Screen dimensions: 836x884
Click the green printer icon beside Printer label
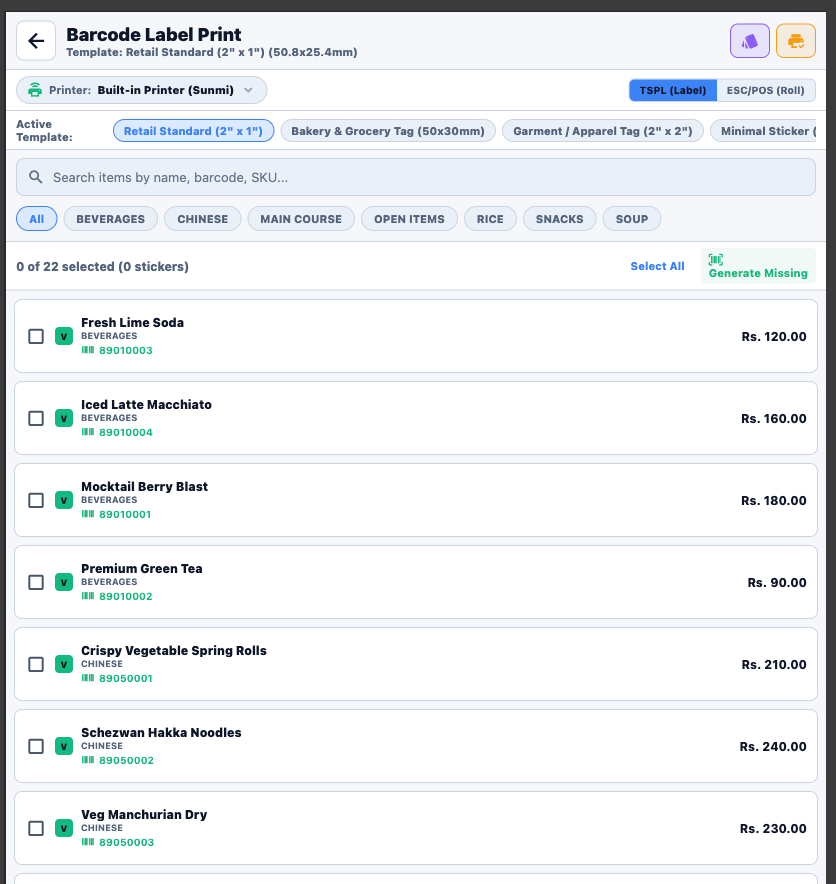click(35, 90)
